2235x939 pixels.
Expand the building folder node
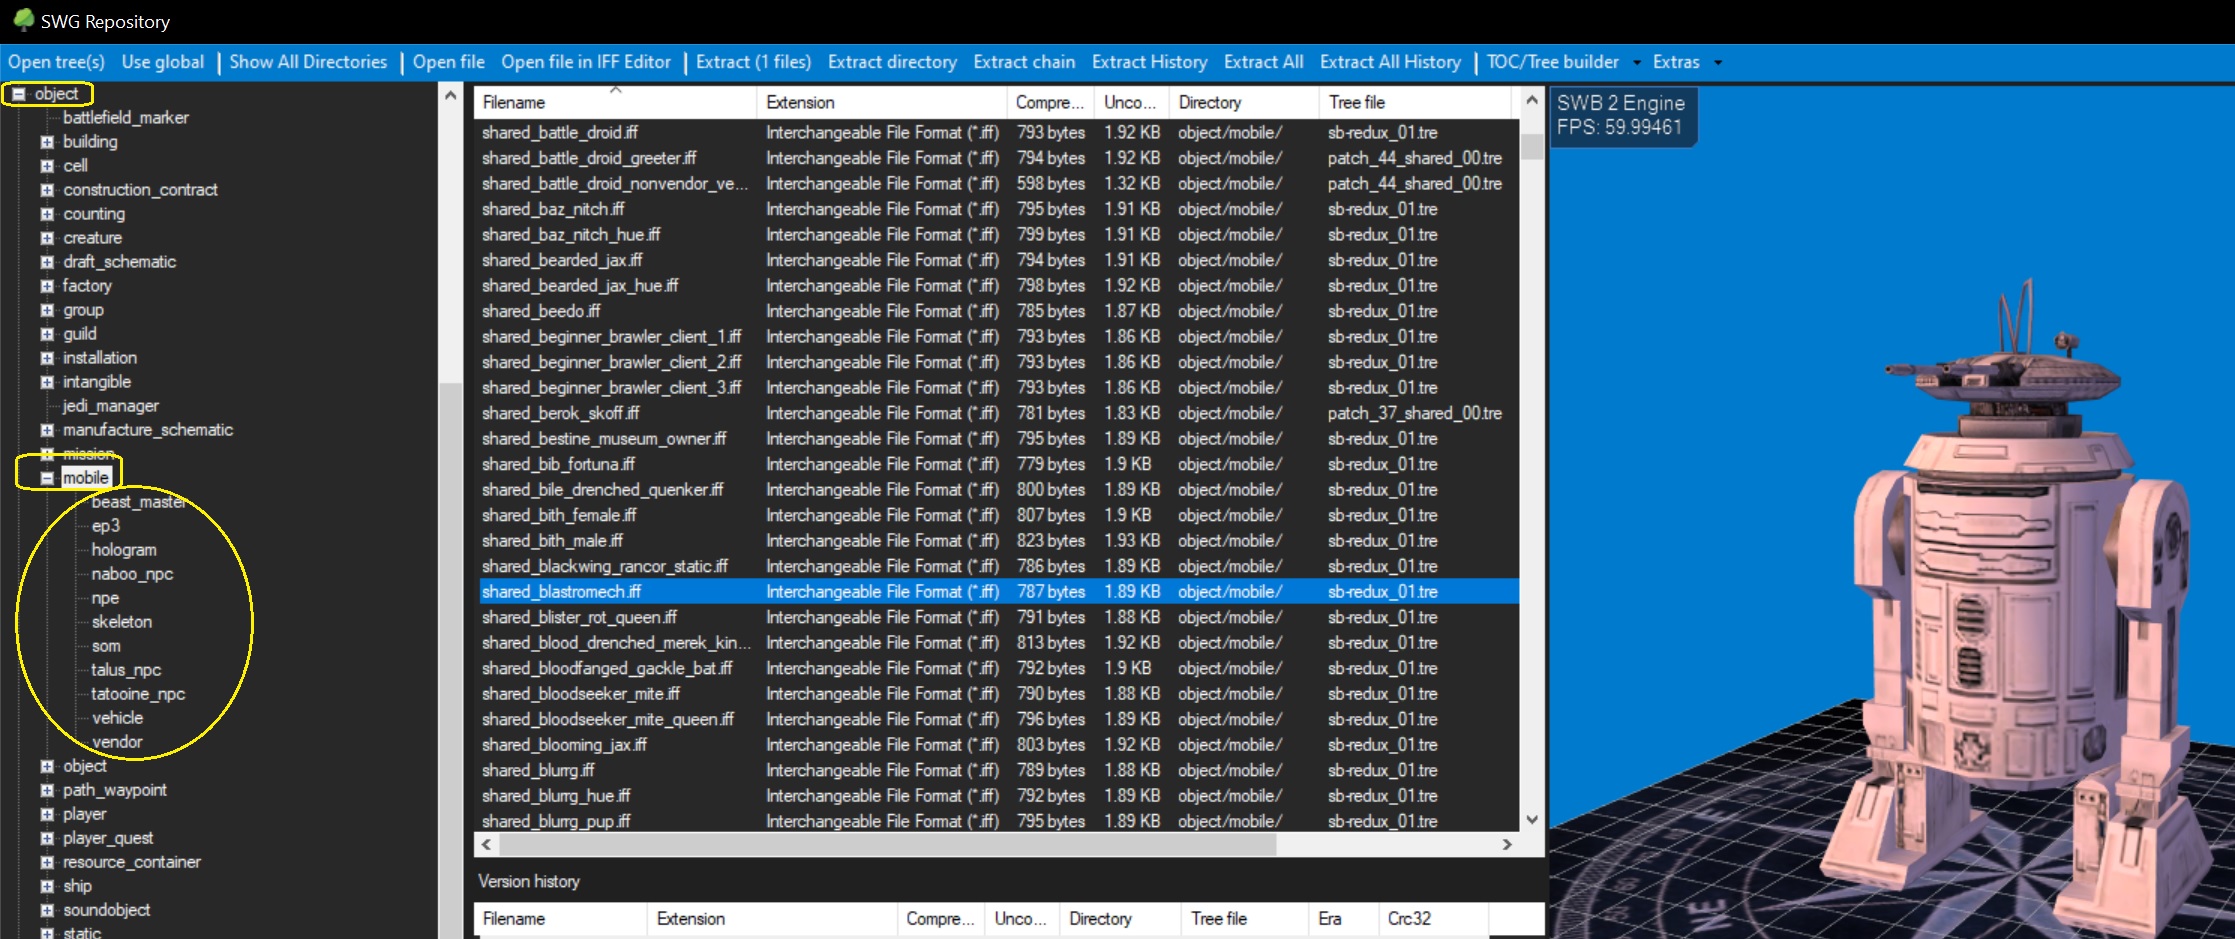click(47, 142)
